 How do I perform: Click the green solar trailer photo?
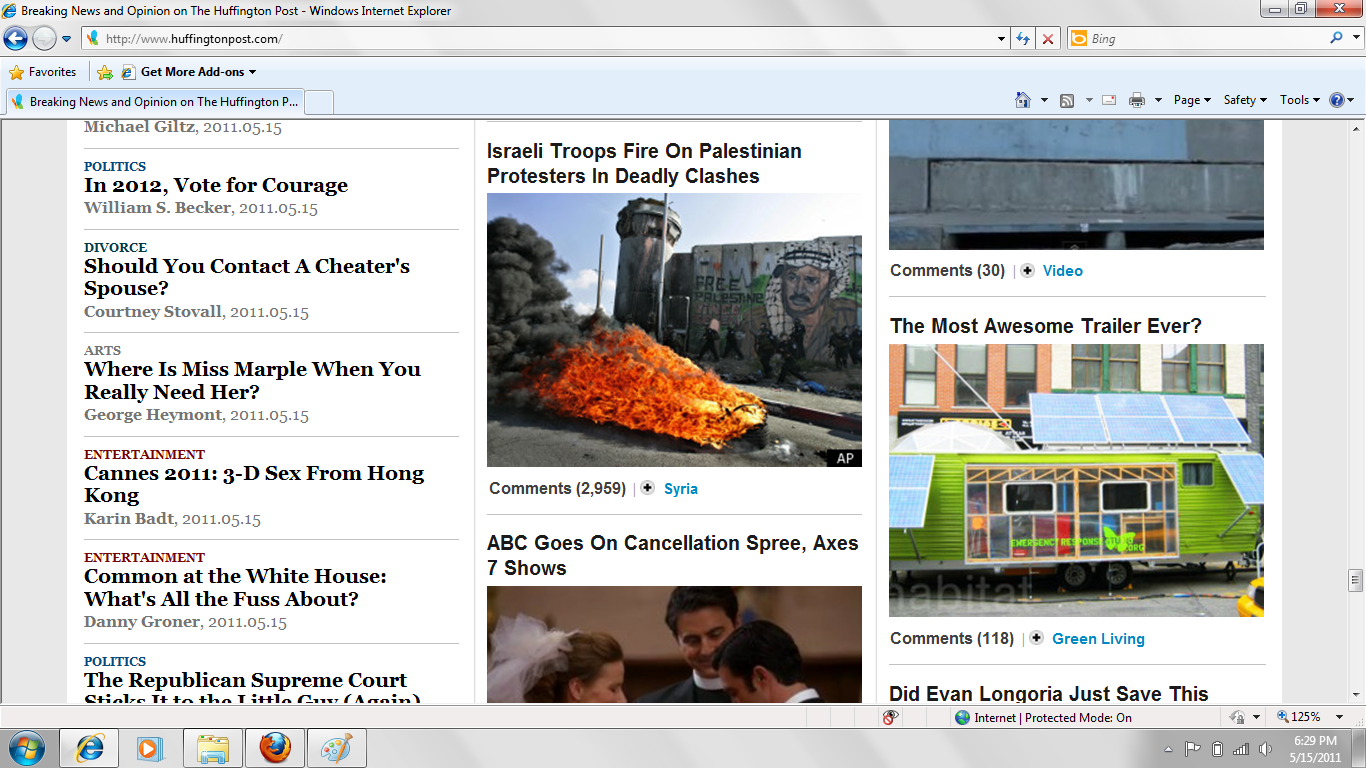click(x=1076, y=481)
